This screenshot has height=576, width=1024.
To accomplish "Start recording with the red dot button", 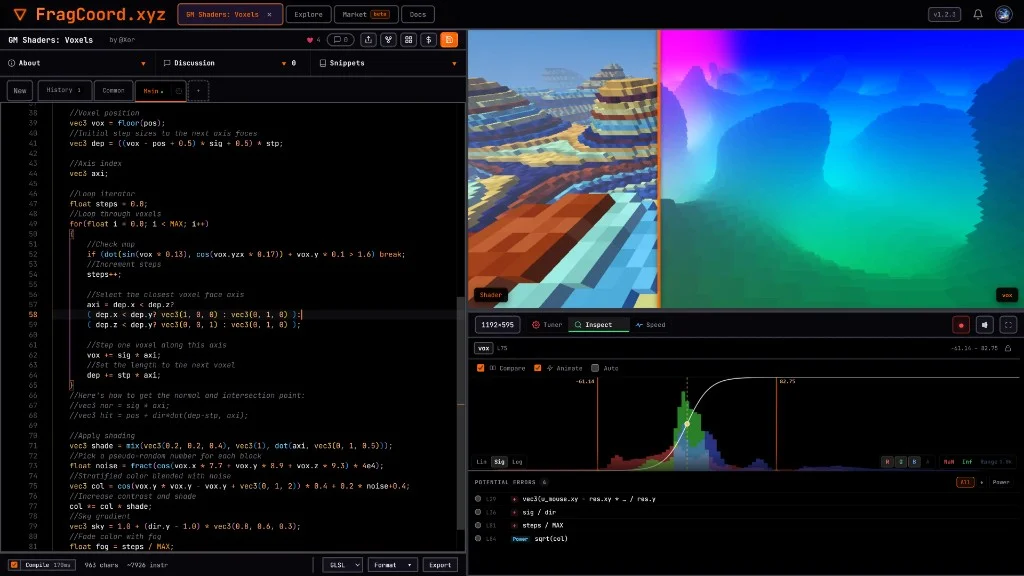I will (x=961, y=325).
